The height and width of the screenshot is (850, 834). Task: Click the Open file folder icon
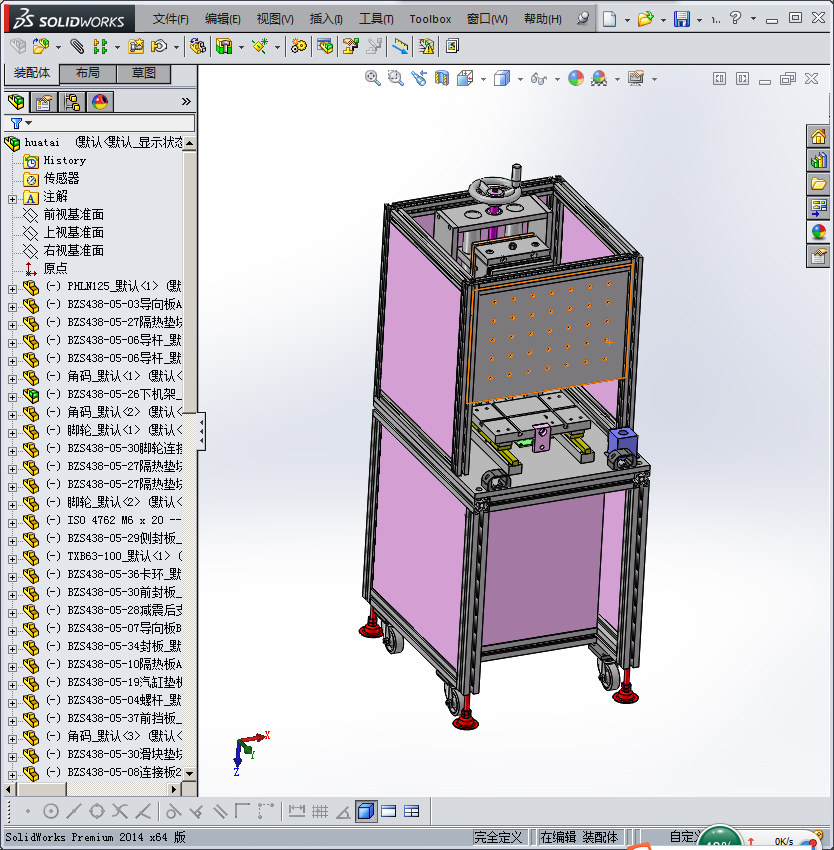tap(645, 19)
